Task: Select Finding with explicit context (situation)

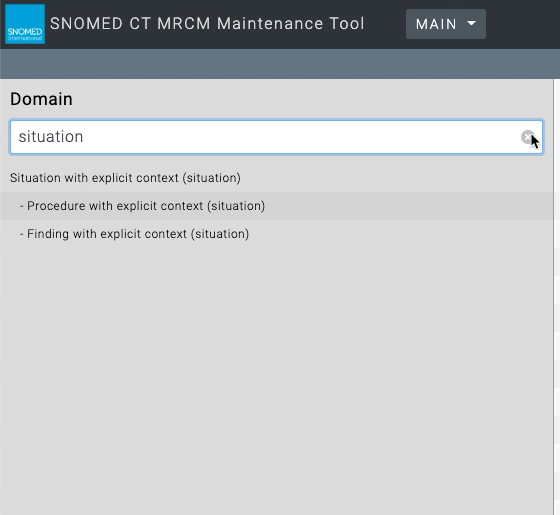Action: pyautogui.click(x=276, y=234)
